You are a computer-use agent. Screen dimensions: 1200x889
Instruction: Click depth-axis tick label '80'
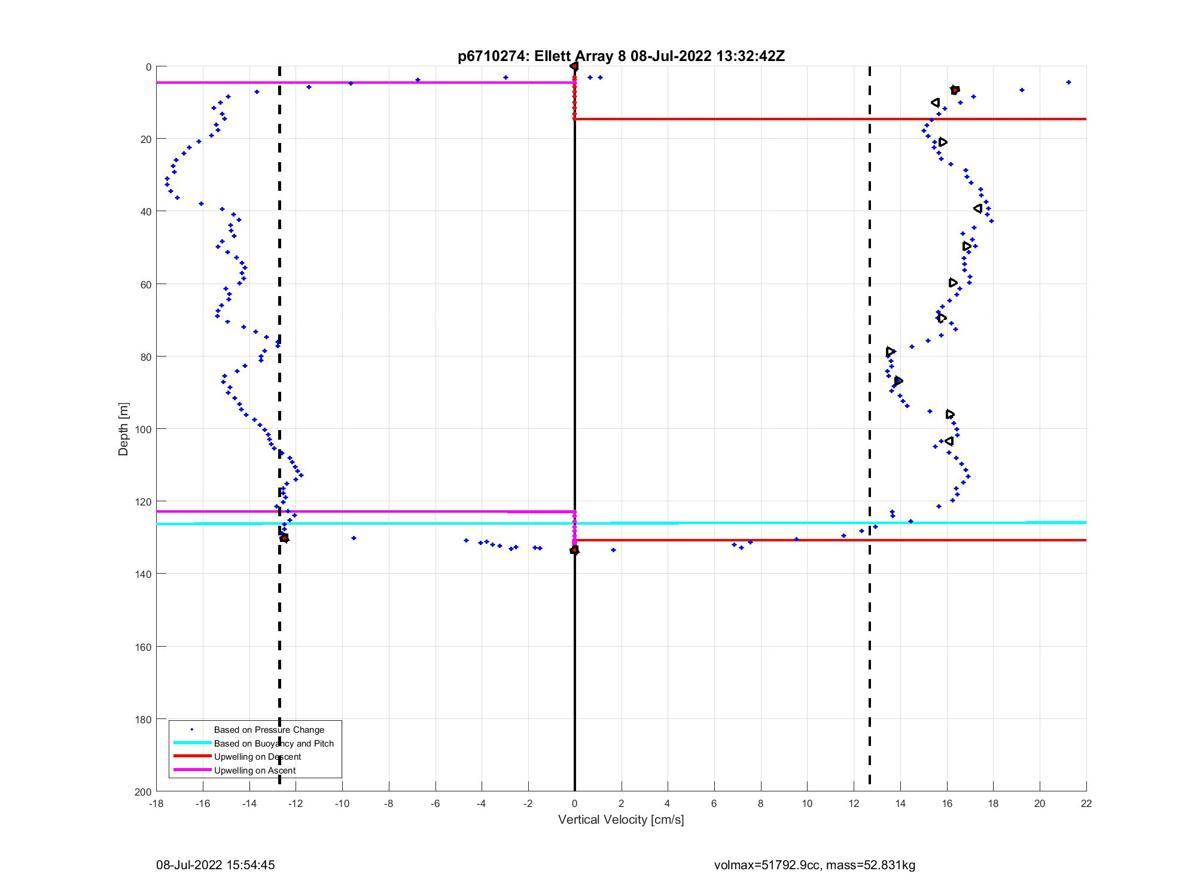click(x=145, y=357)
